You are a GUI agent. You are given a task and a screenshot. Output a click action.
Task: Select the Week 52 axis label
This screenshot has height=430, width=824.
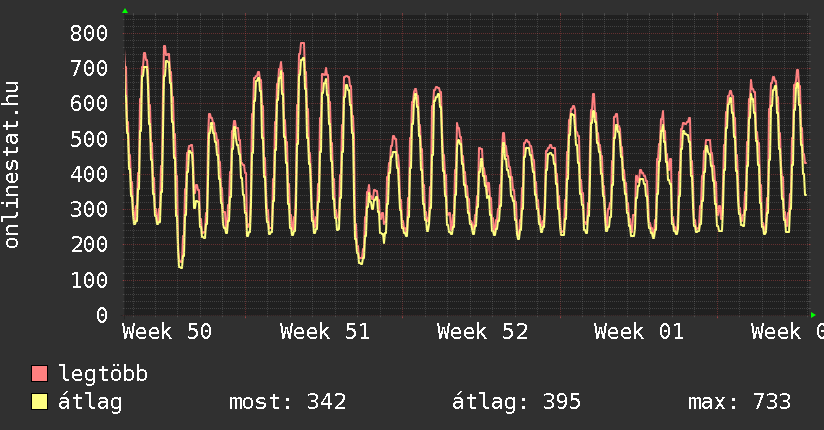[482, 332]
